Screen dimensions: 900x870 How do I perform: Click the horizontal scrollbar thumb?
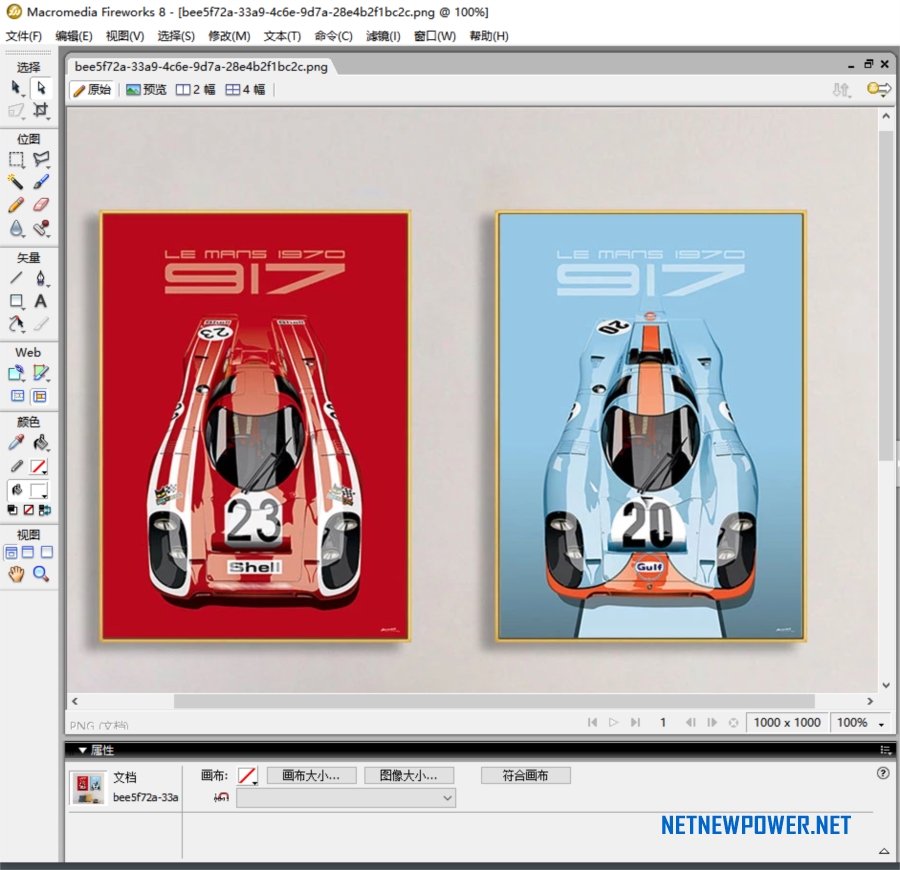pyautogui.click(x=494, y=701)
